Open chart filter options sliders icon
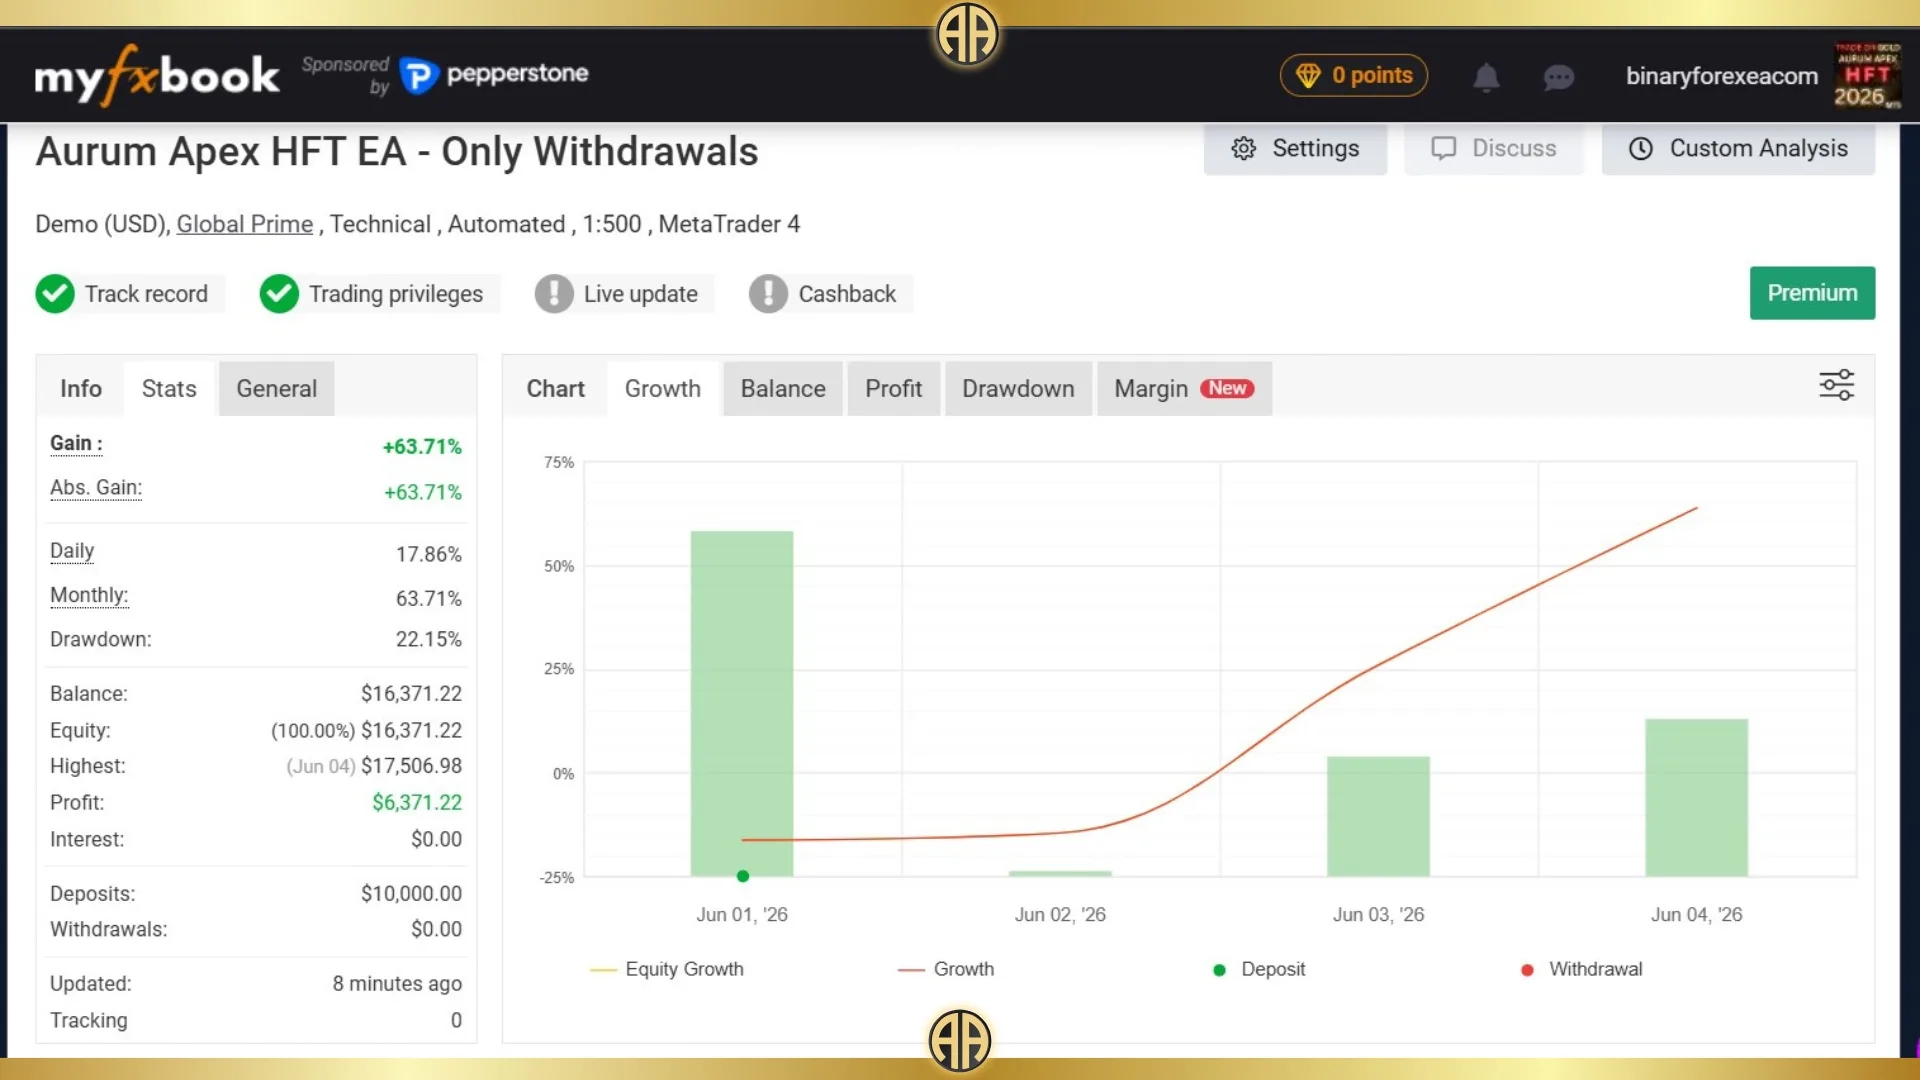1920x1080 pixels. click(1836, 385)
